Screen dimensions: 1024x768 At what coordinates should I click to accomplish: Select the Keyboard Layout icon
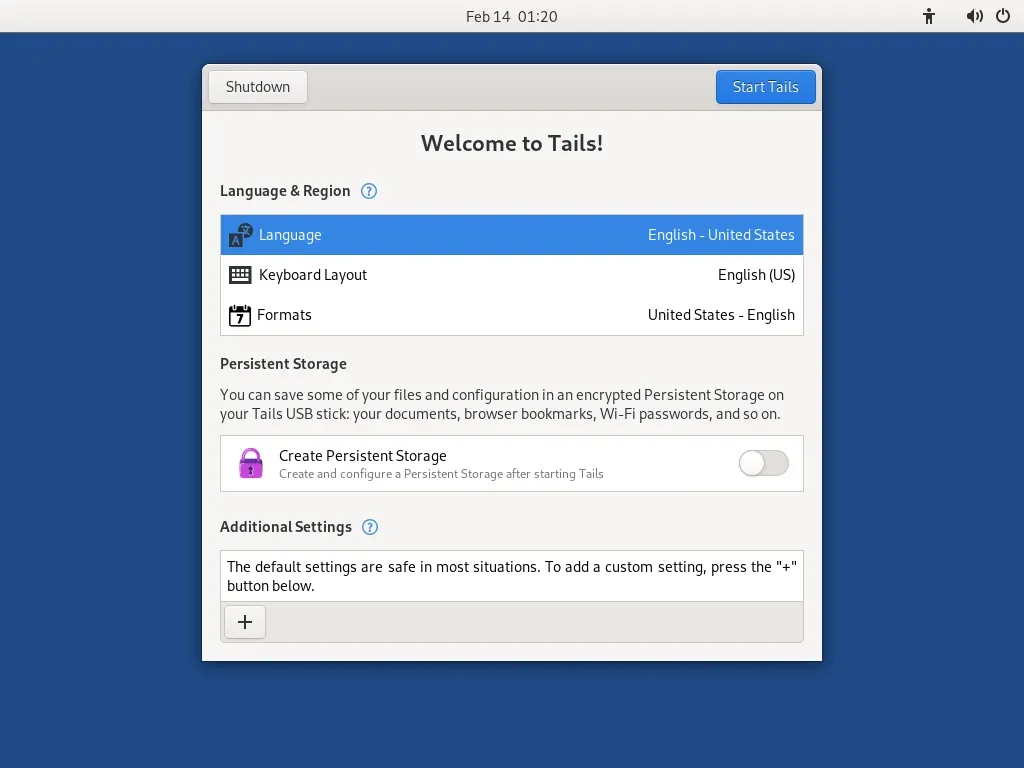[239, 274]
